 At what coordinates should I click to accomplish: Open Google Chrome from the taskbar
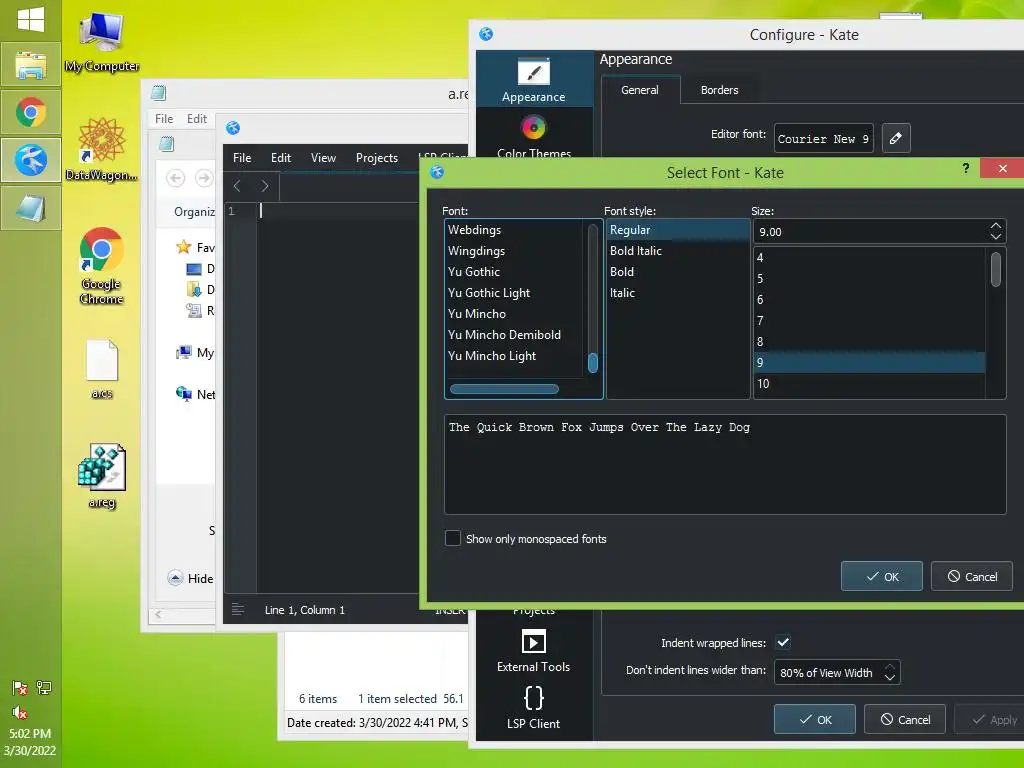[x=31, y=112]
